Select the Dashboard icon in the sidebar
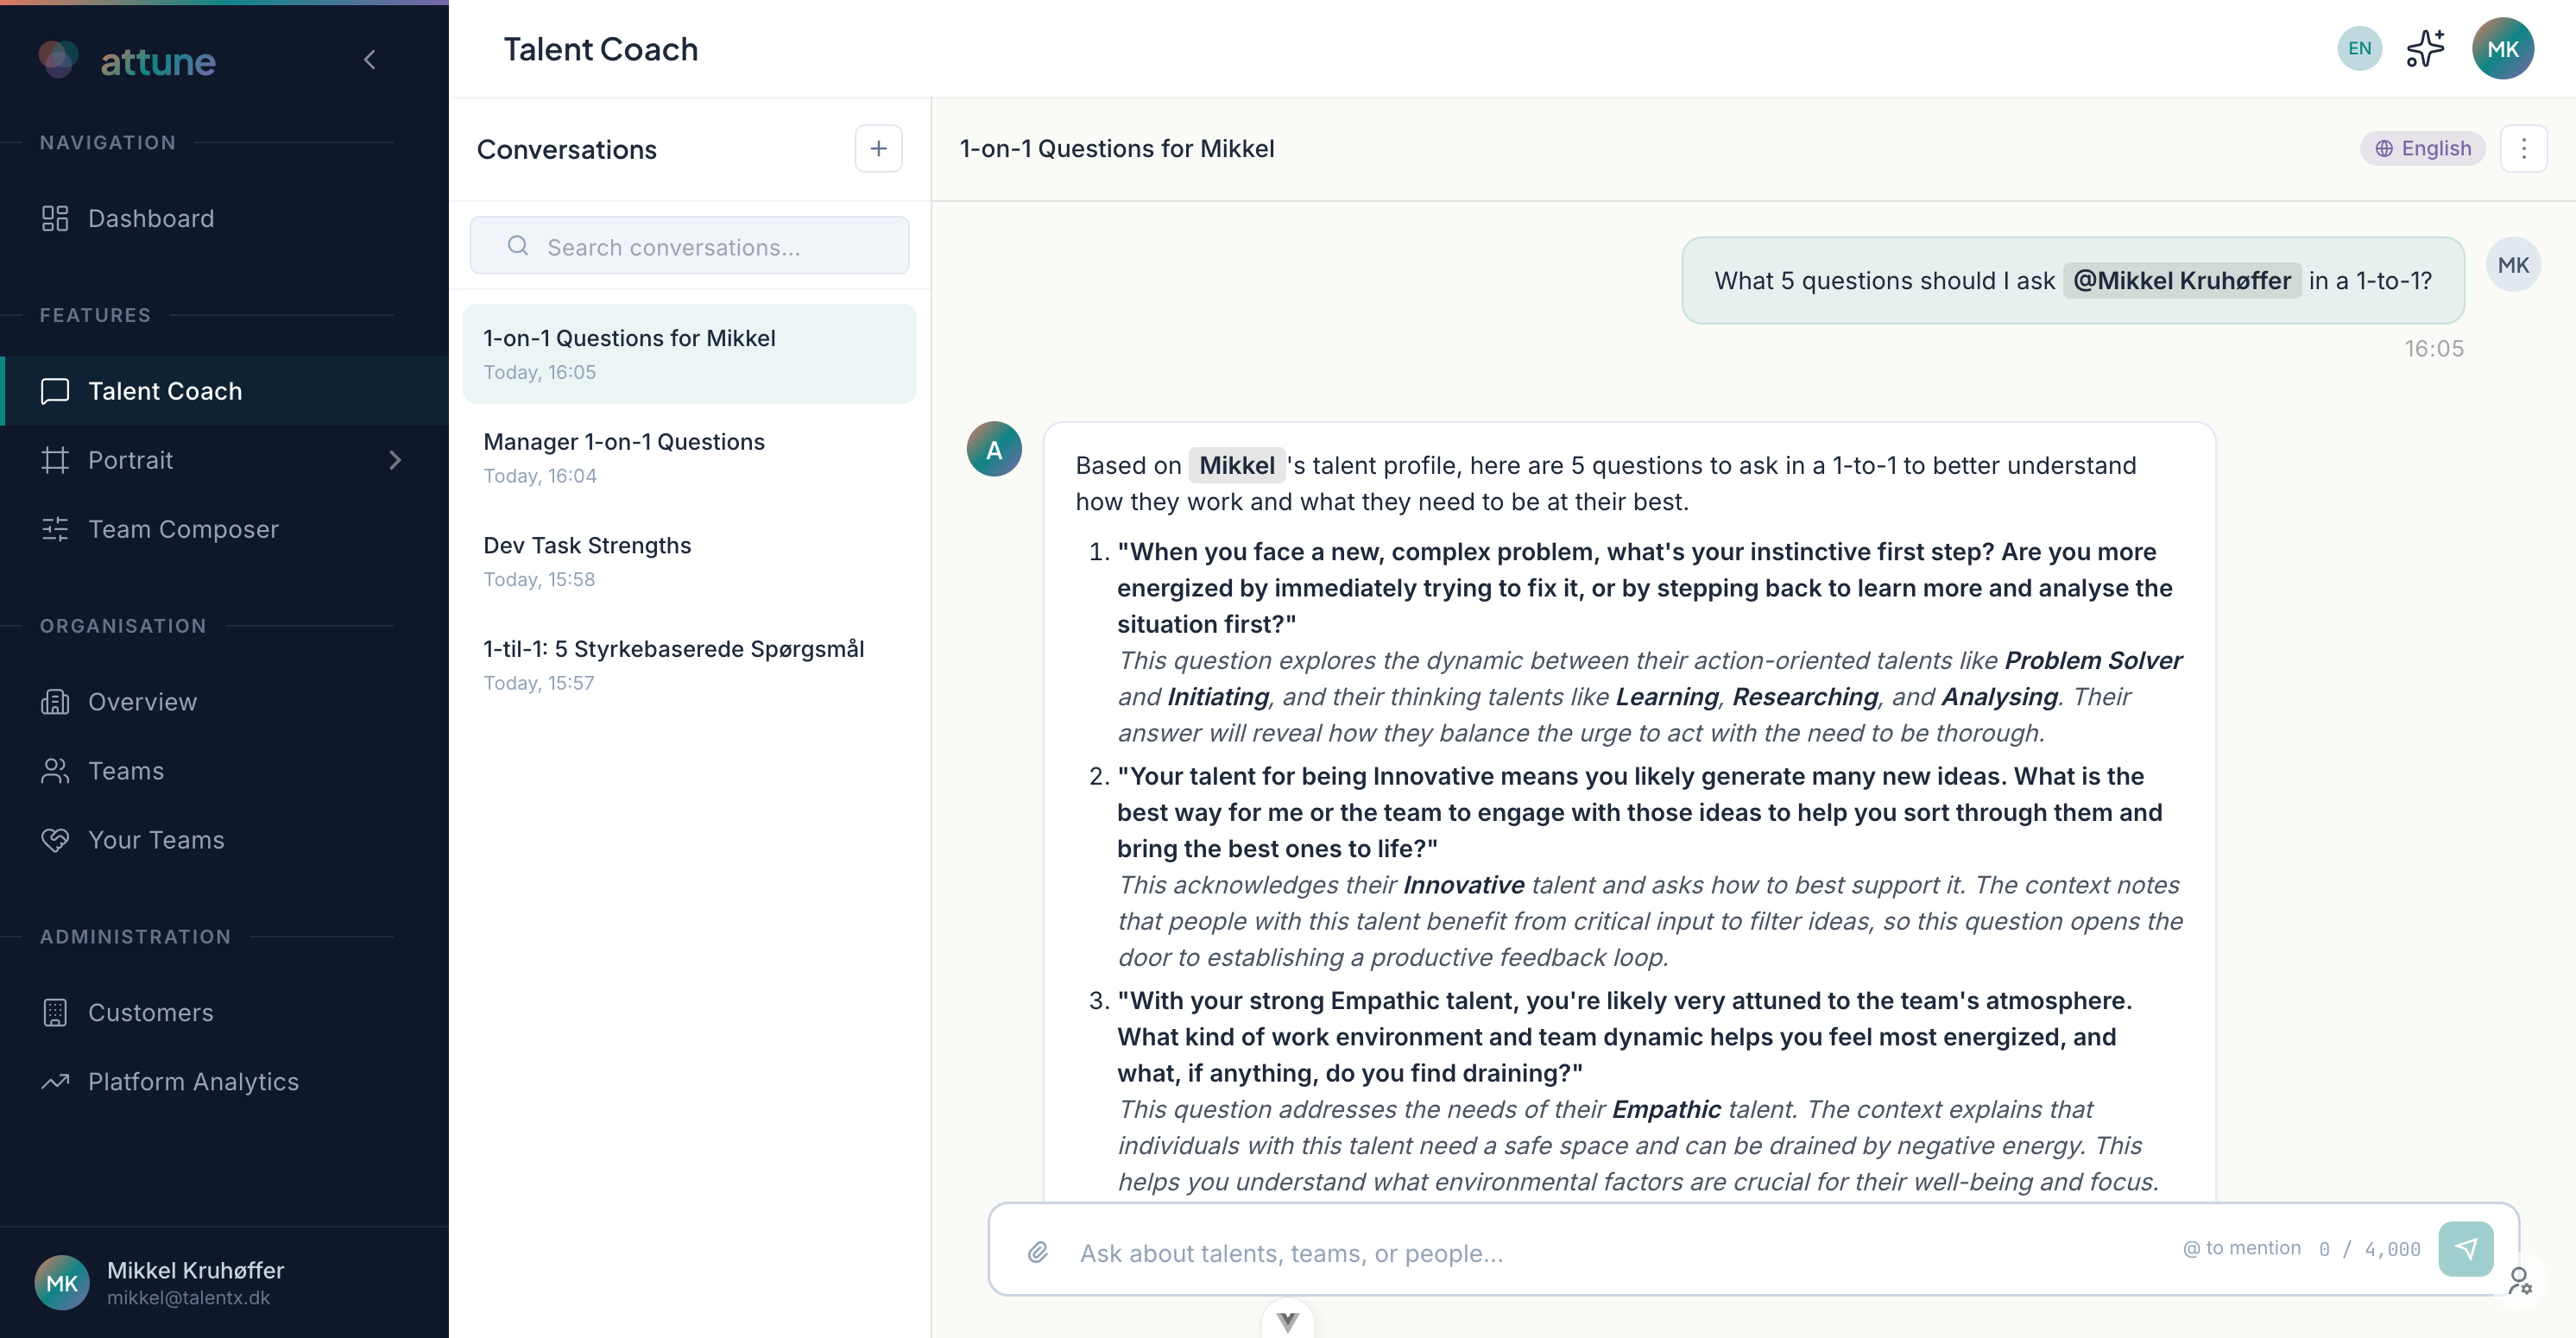The image size is (2576, 1338). (x=55, y=218)
